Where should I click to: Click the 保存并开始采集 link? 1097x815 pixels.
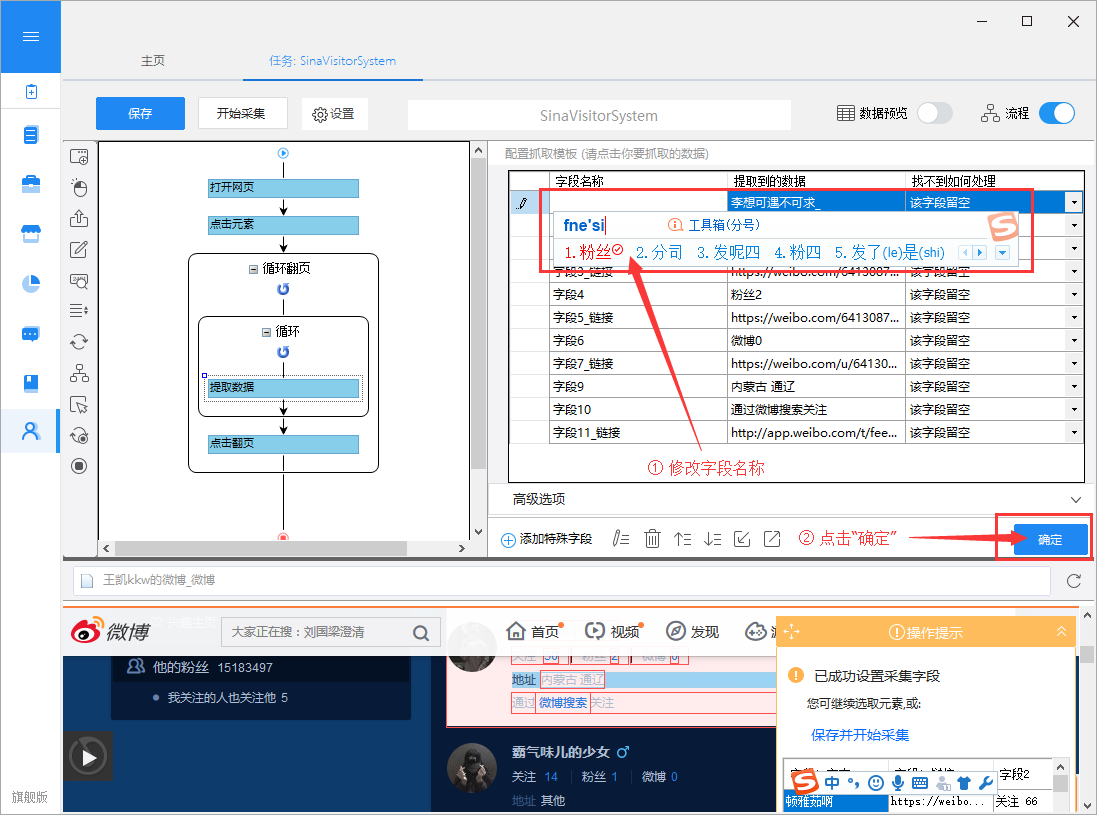pyautogui.click(x=860, y=735)
